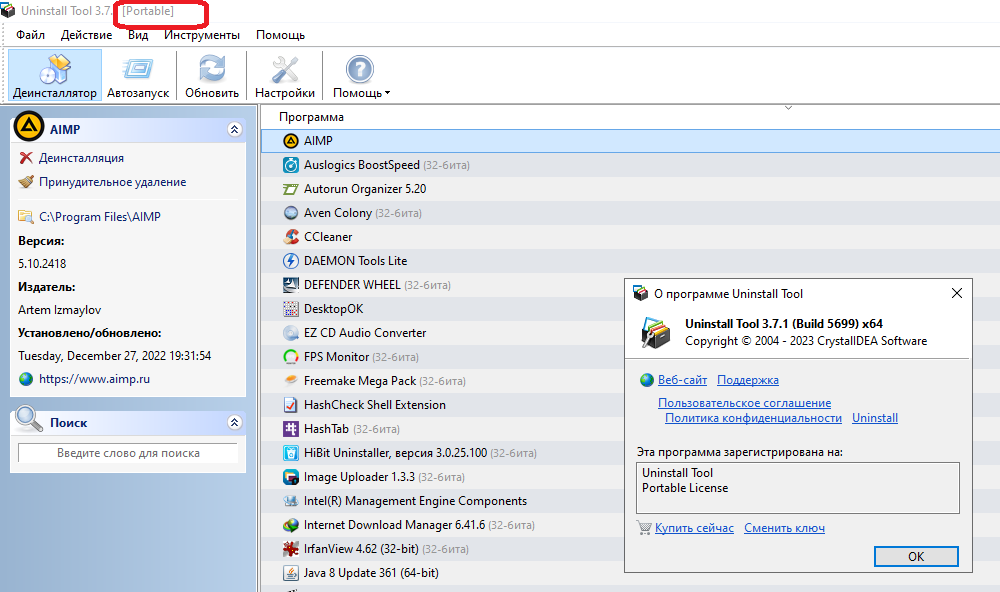The height and width of the screenshot is (592, 1000).
Task: Choose Принудительное удаление (forced removal)
Action: click(x=112, y=182)
